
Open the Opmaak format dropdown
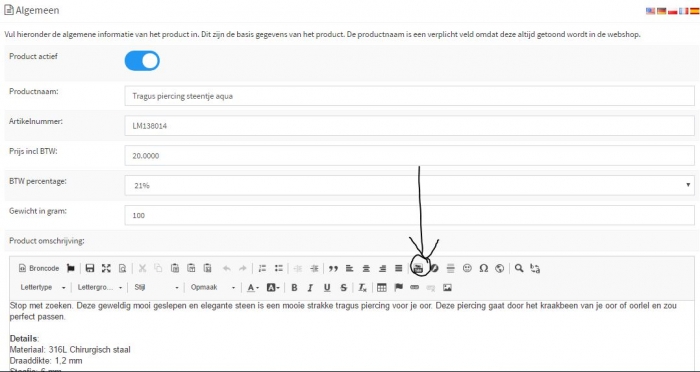(x=213, y=288)
